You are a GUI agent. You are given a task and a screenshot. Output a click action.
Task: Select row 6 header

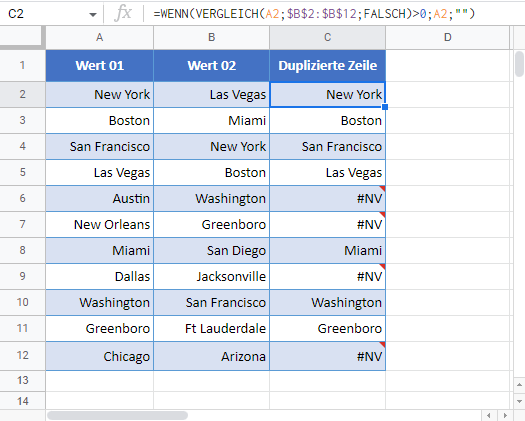[22, 198]
